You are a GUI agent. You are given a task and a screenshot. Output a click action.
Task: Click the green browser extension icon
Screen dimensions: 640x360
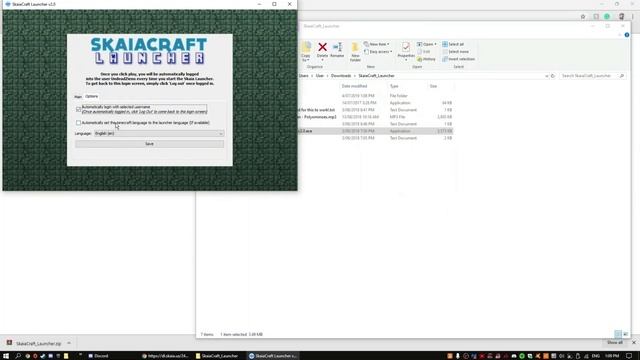coord(607,17)
